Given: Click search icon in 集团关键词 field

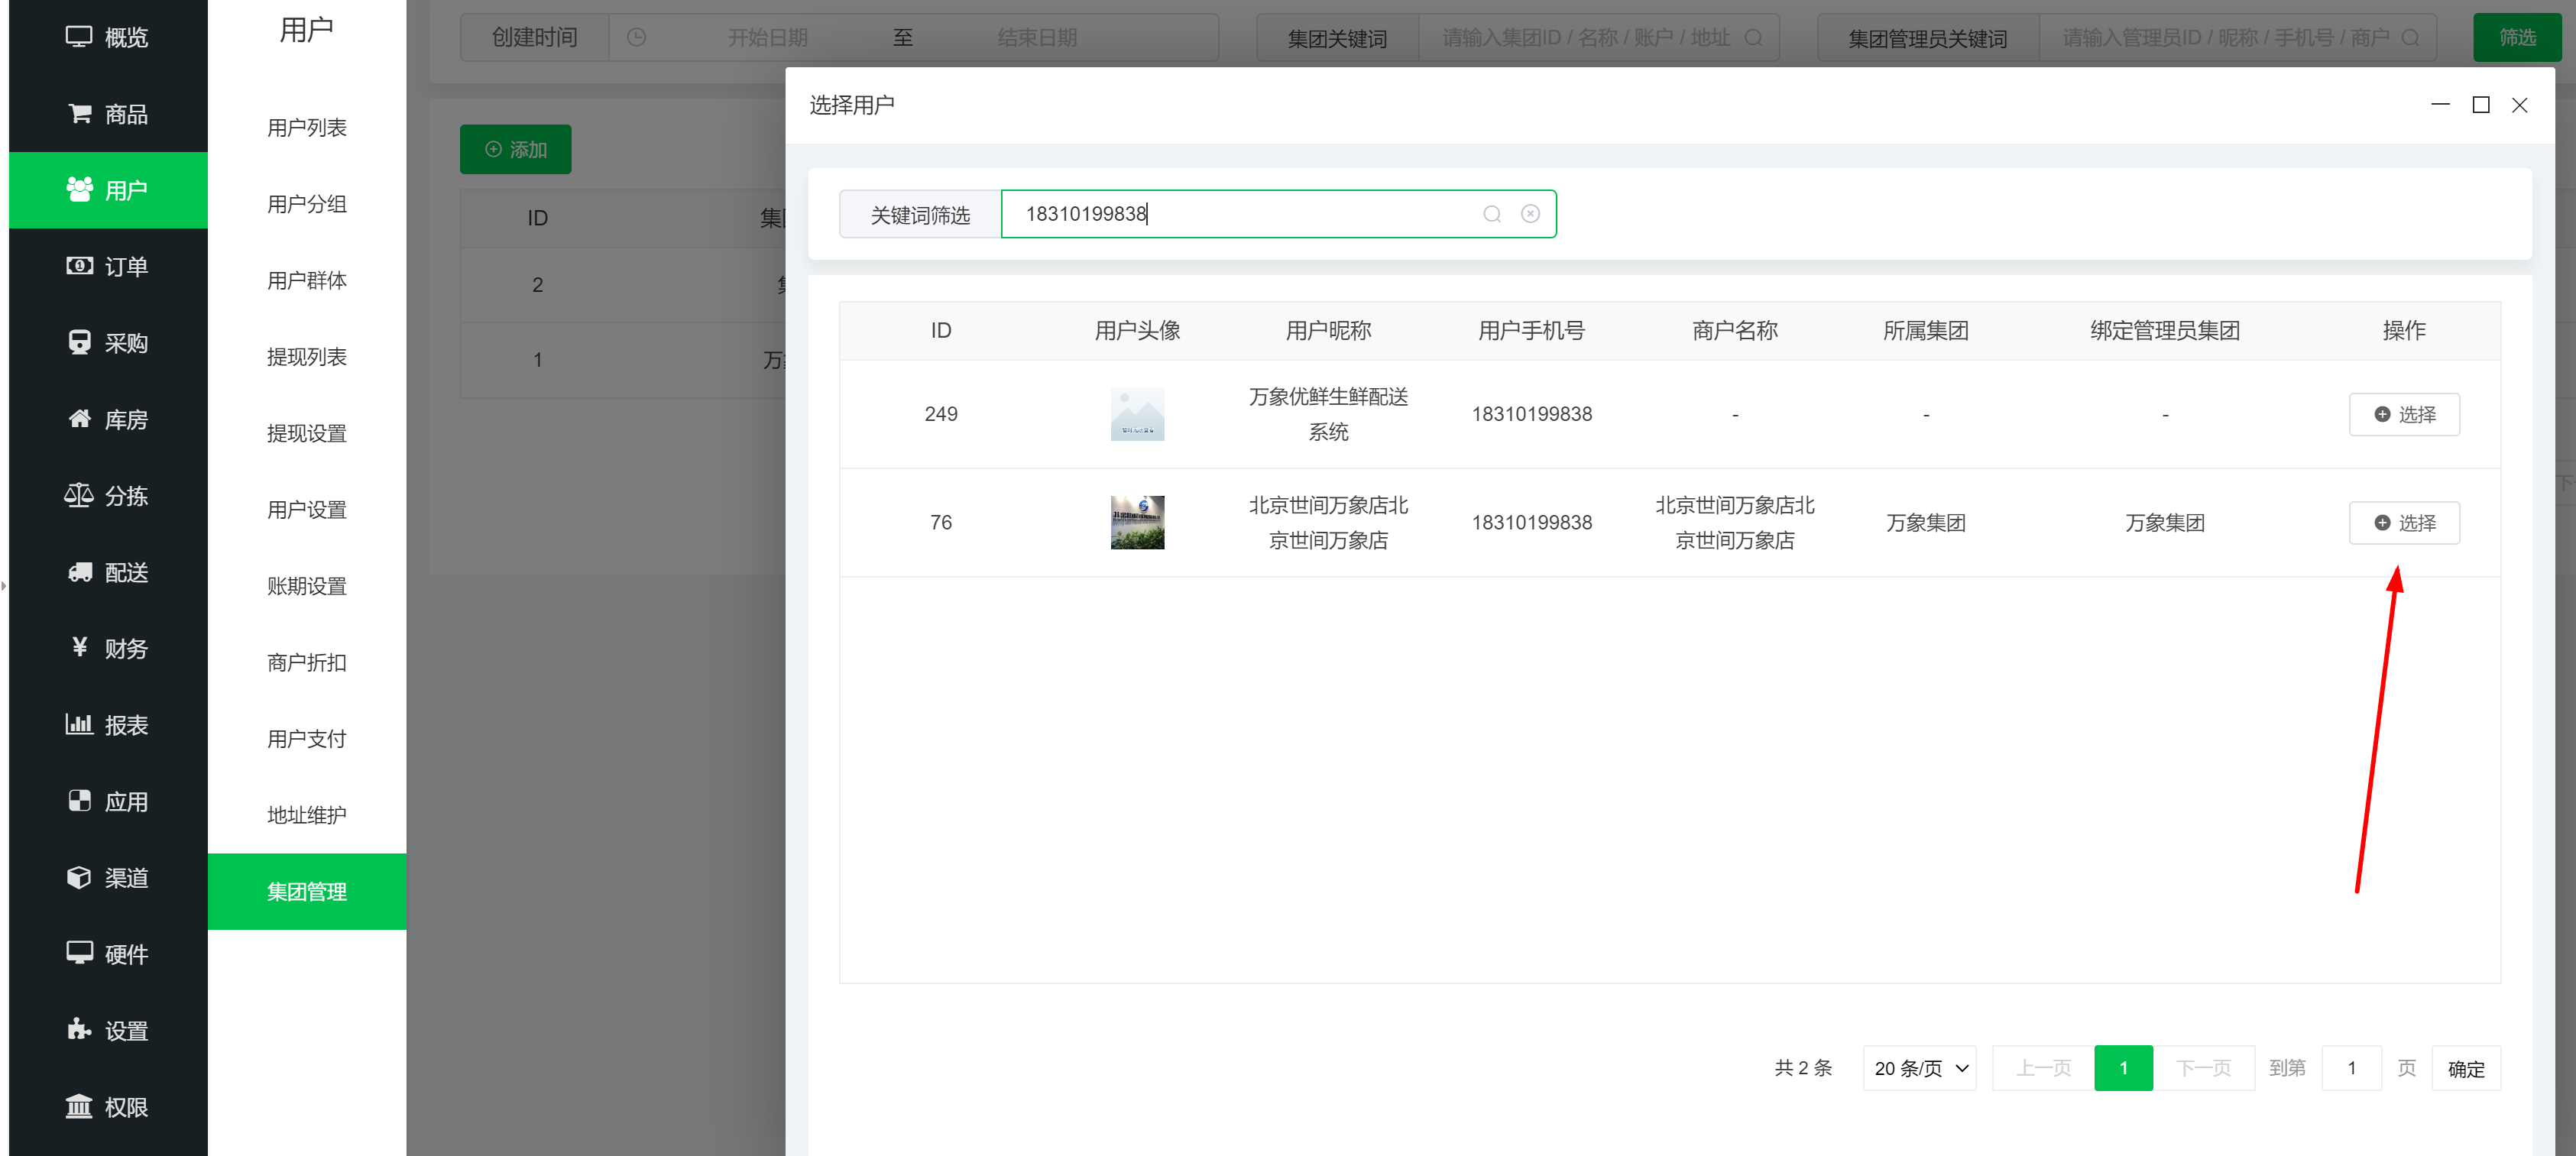Looking at the screenshot, I should pos(1753,38).
